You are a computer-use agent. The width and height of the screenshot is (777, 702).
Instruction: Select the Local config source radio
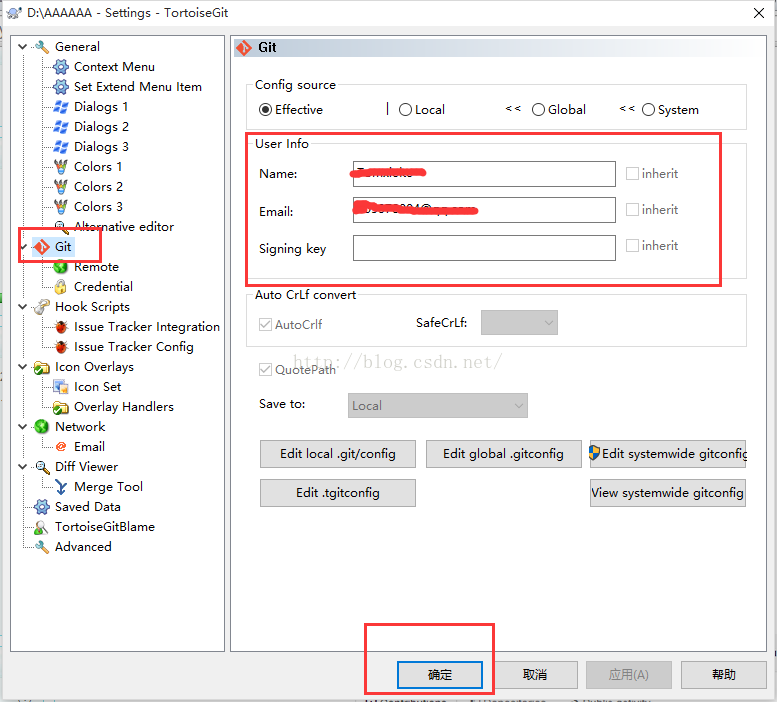click(405, 109)
